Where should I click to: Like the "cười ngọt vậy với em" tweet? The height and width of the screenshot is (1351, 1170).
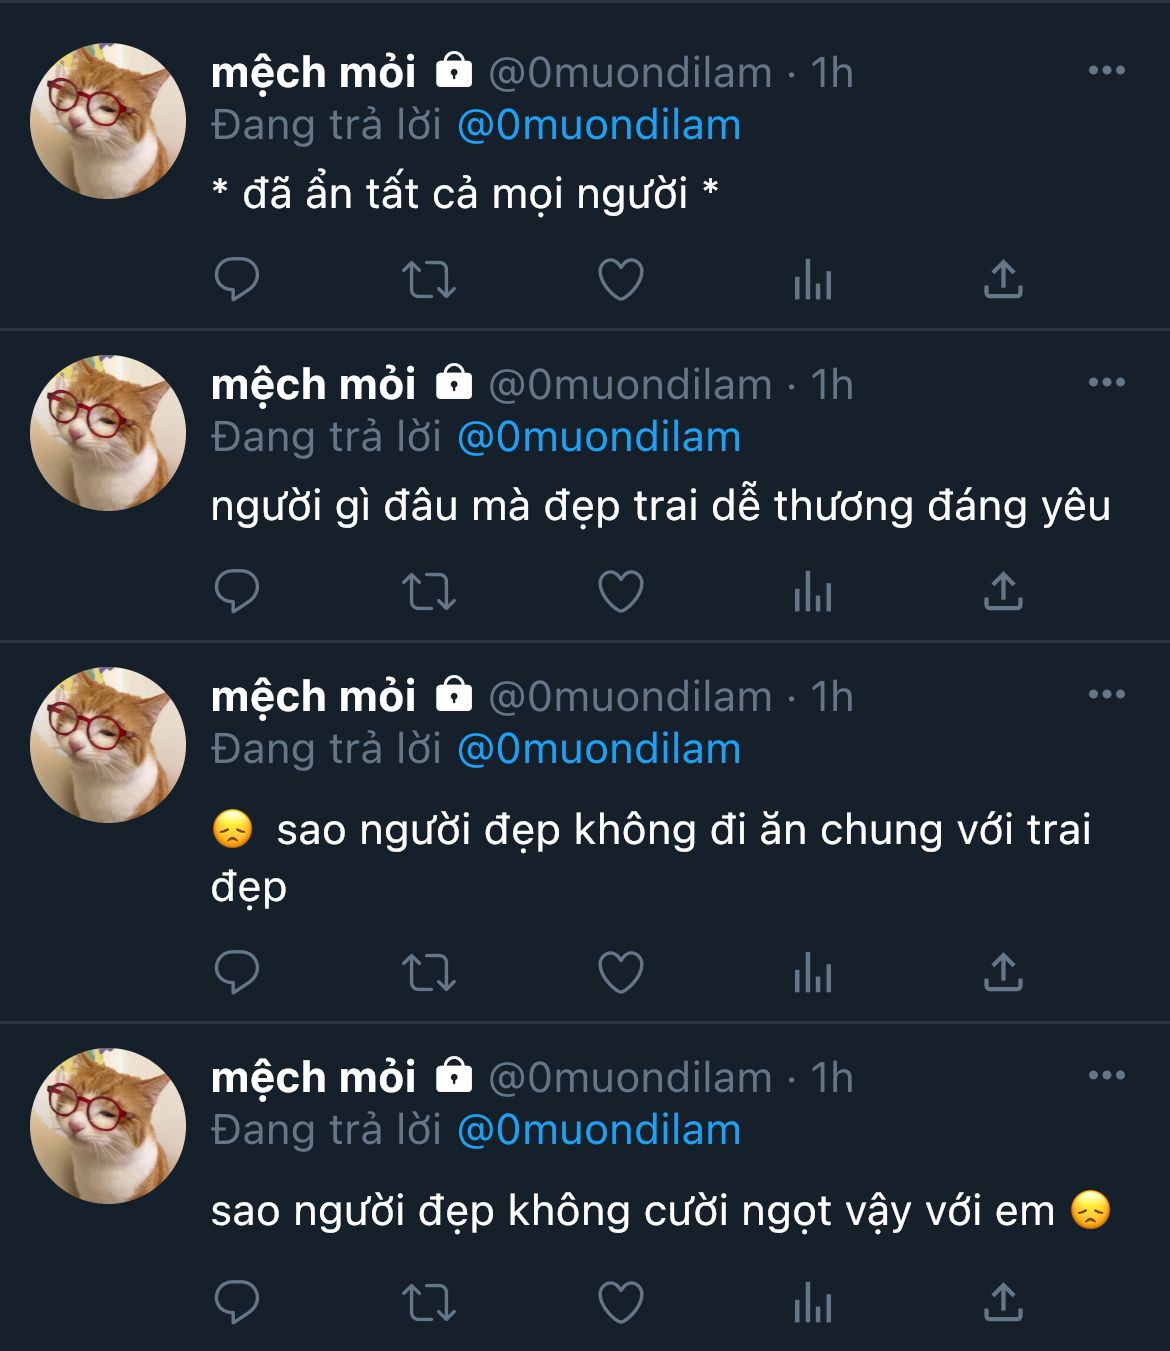[620, 1303]
